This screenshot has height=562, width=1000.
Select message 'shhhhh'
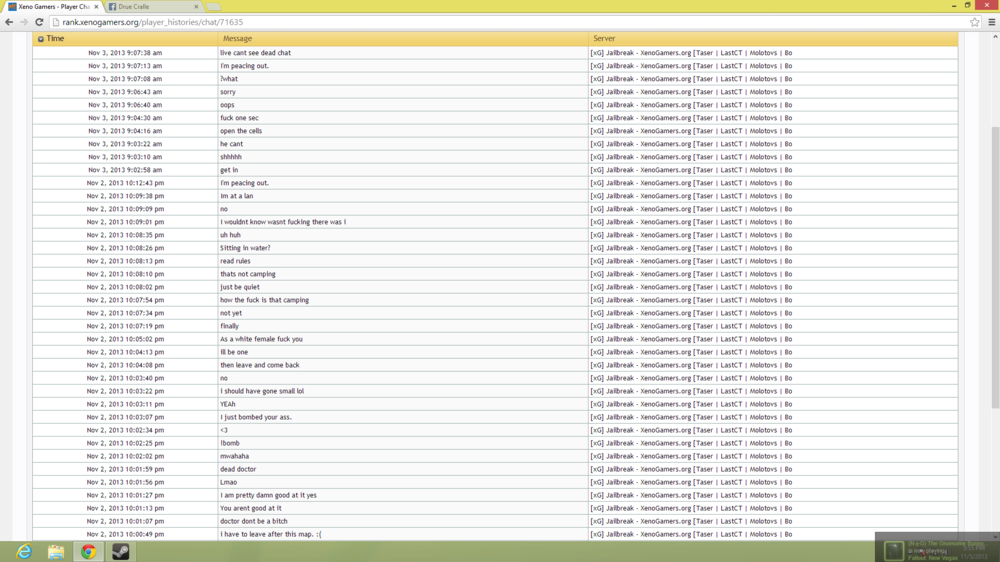(231, 157)
